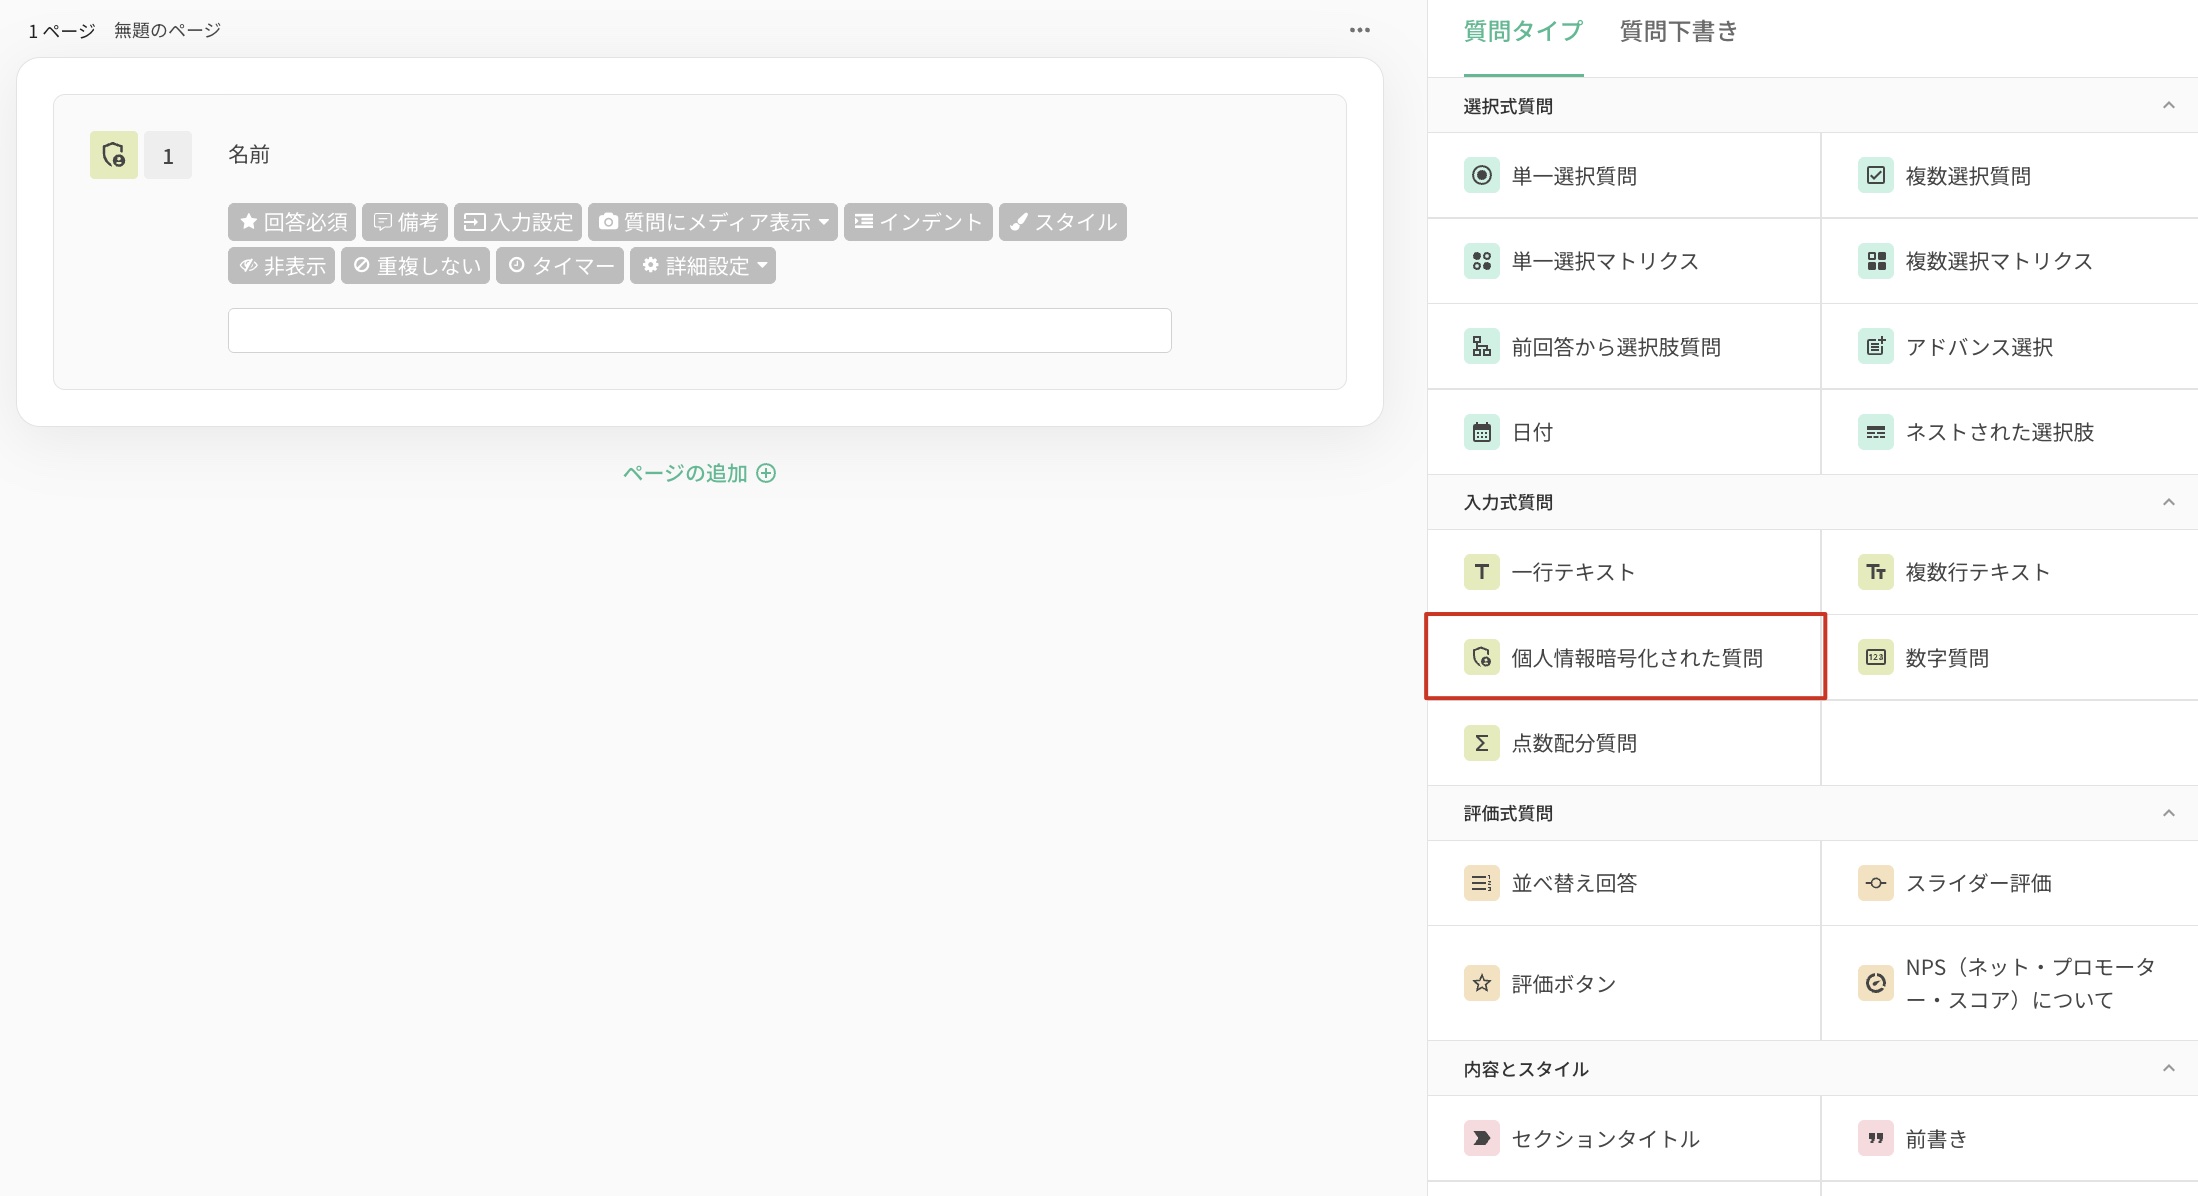
Task: Toggle 非表示 hidden setting on question 1
Action: pyautogui.click(x=281, y=266)
